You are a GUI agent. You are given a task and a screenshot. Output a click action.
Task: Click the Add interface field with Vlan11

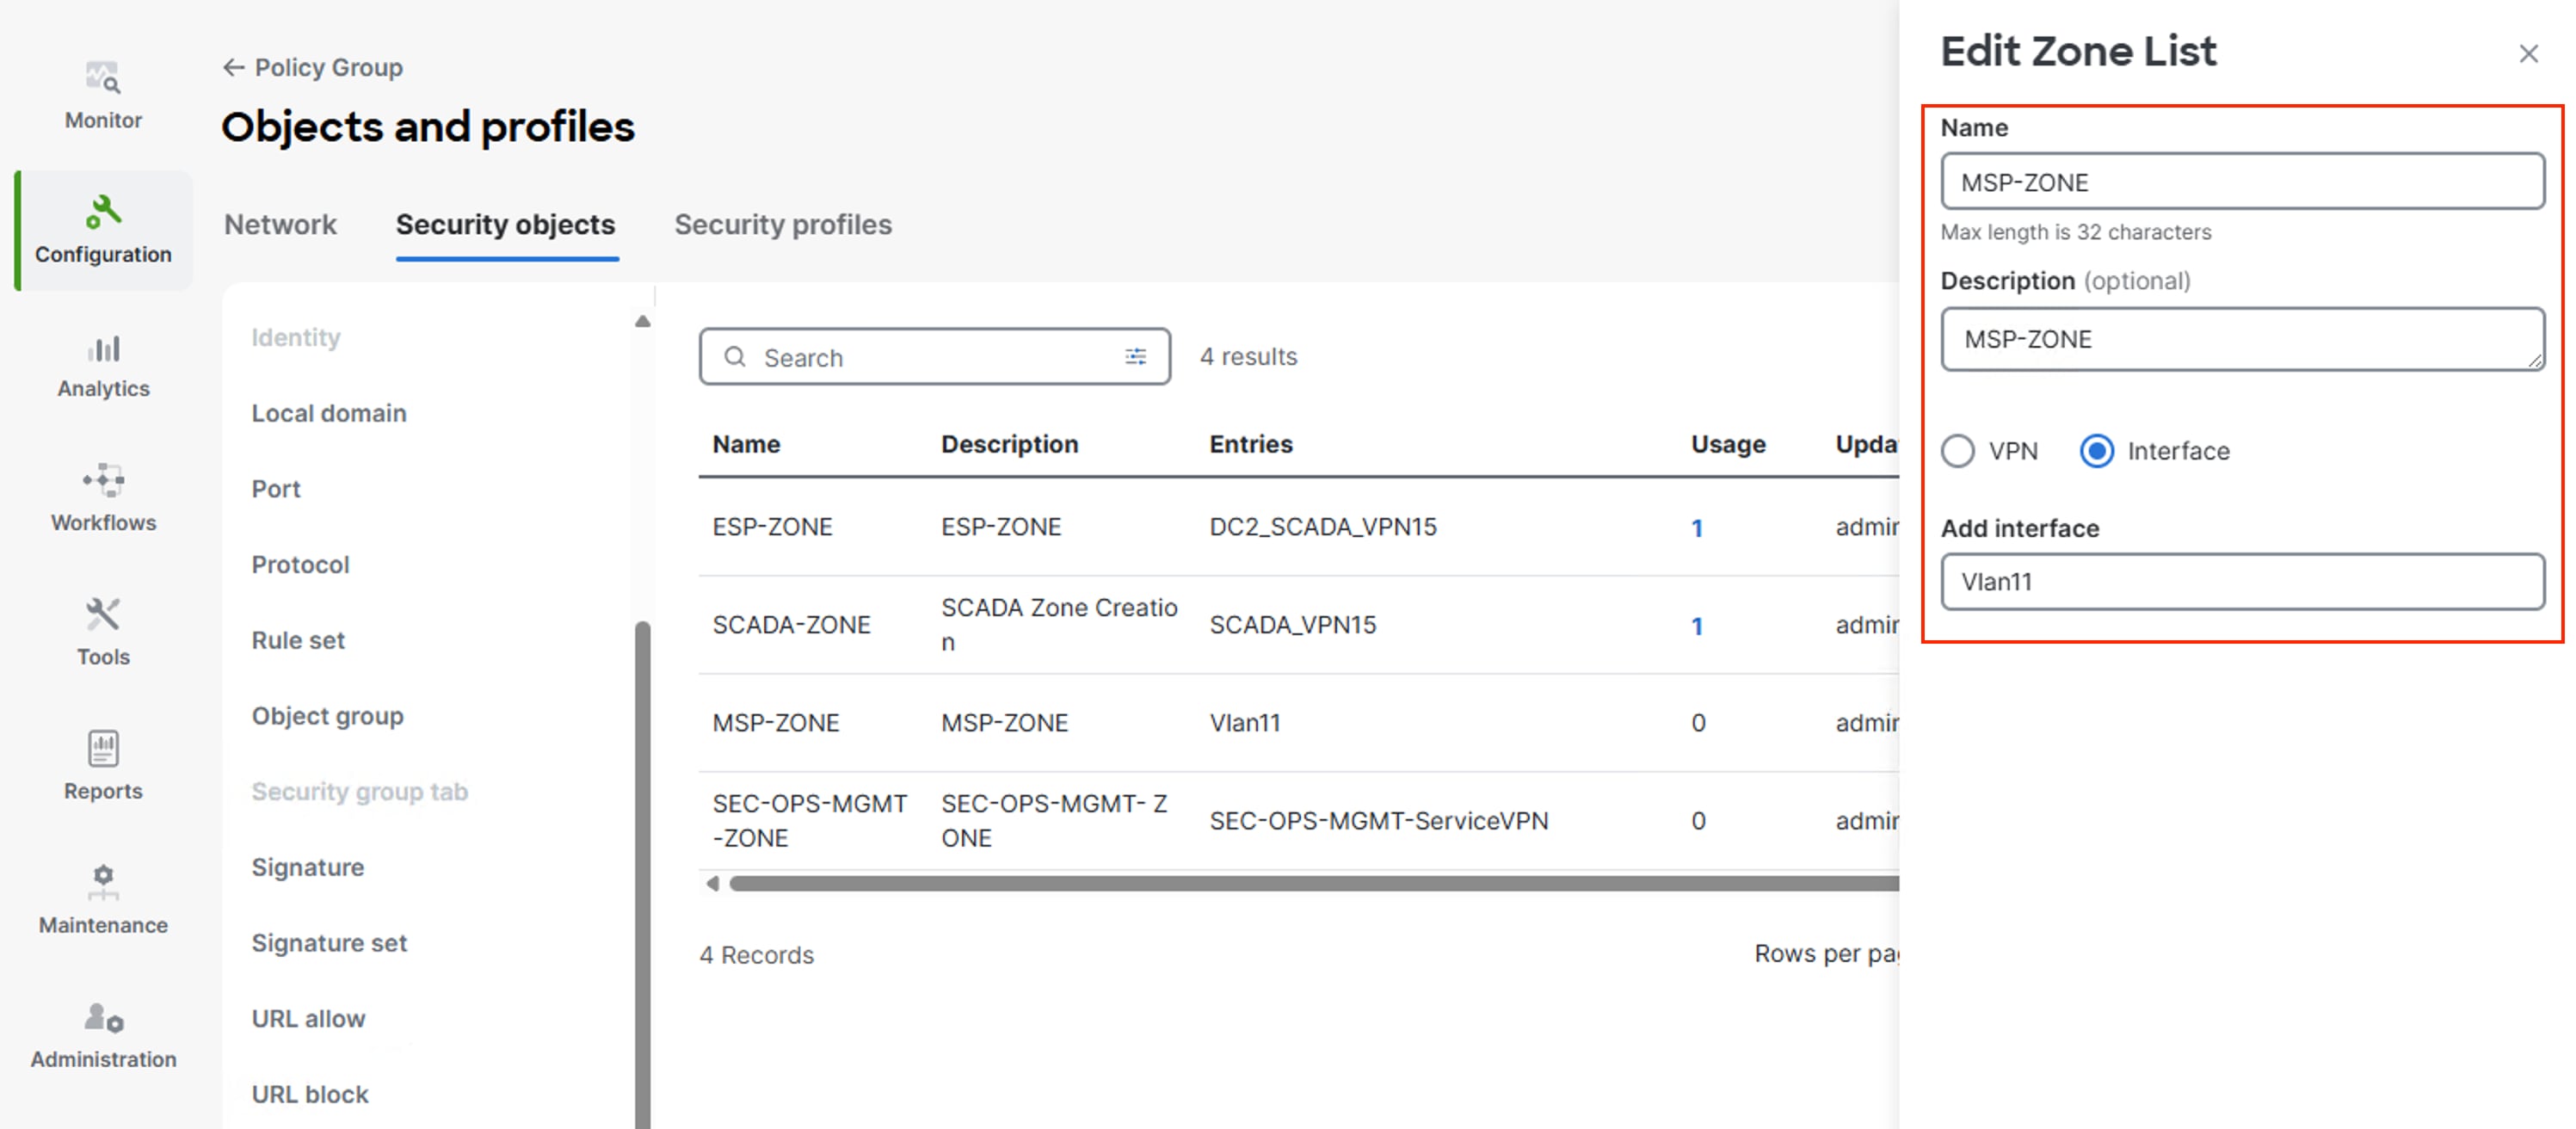[x=2242, y=582]
